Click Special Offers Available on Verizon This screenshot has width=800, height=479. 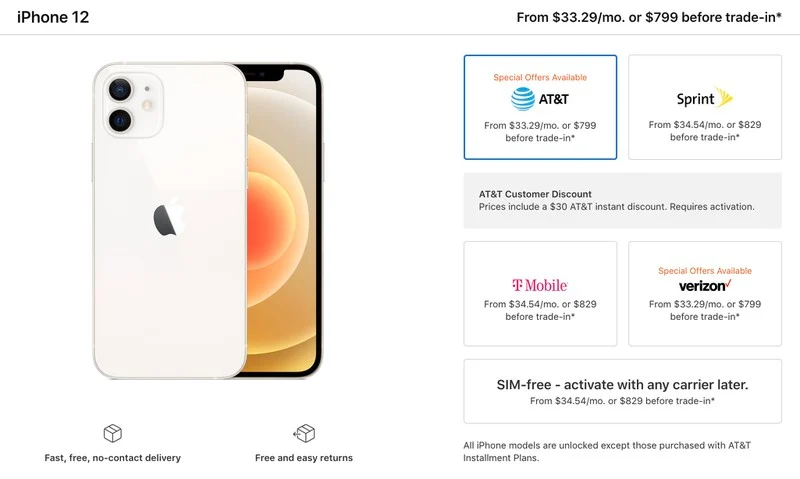(x=705, y=271)
